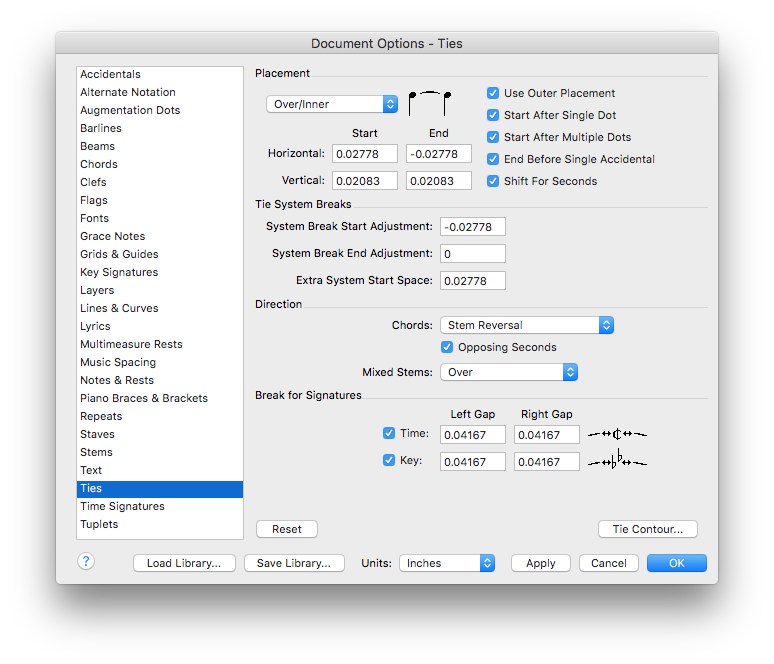Open Fonts options

click(160, 218)
